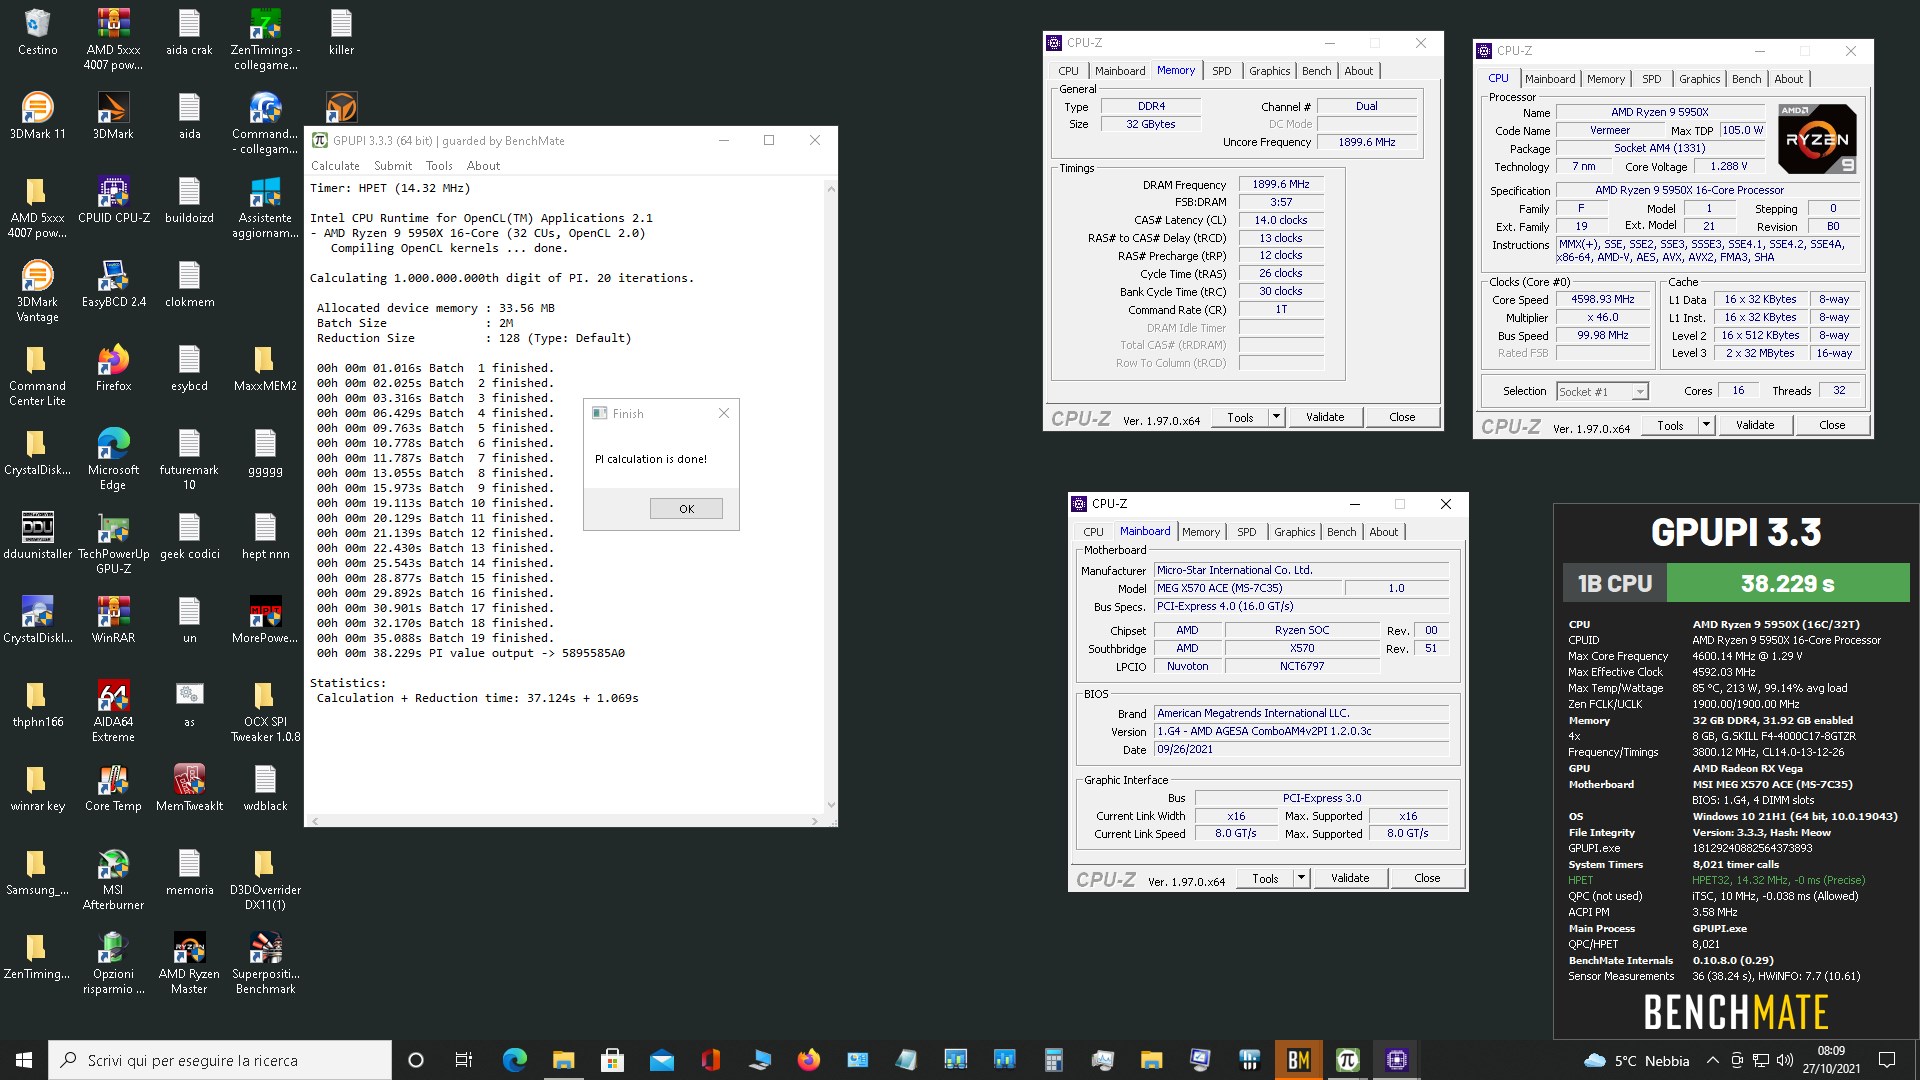This screenshot has width=1920, height=1080.
Task: Open AMD Ryzen Master shortcut
Action: pos(189,963)
